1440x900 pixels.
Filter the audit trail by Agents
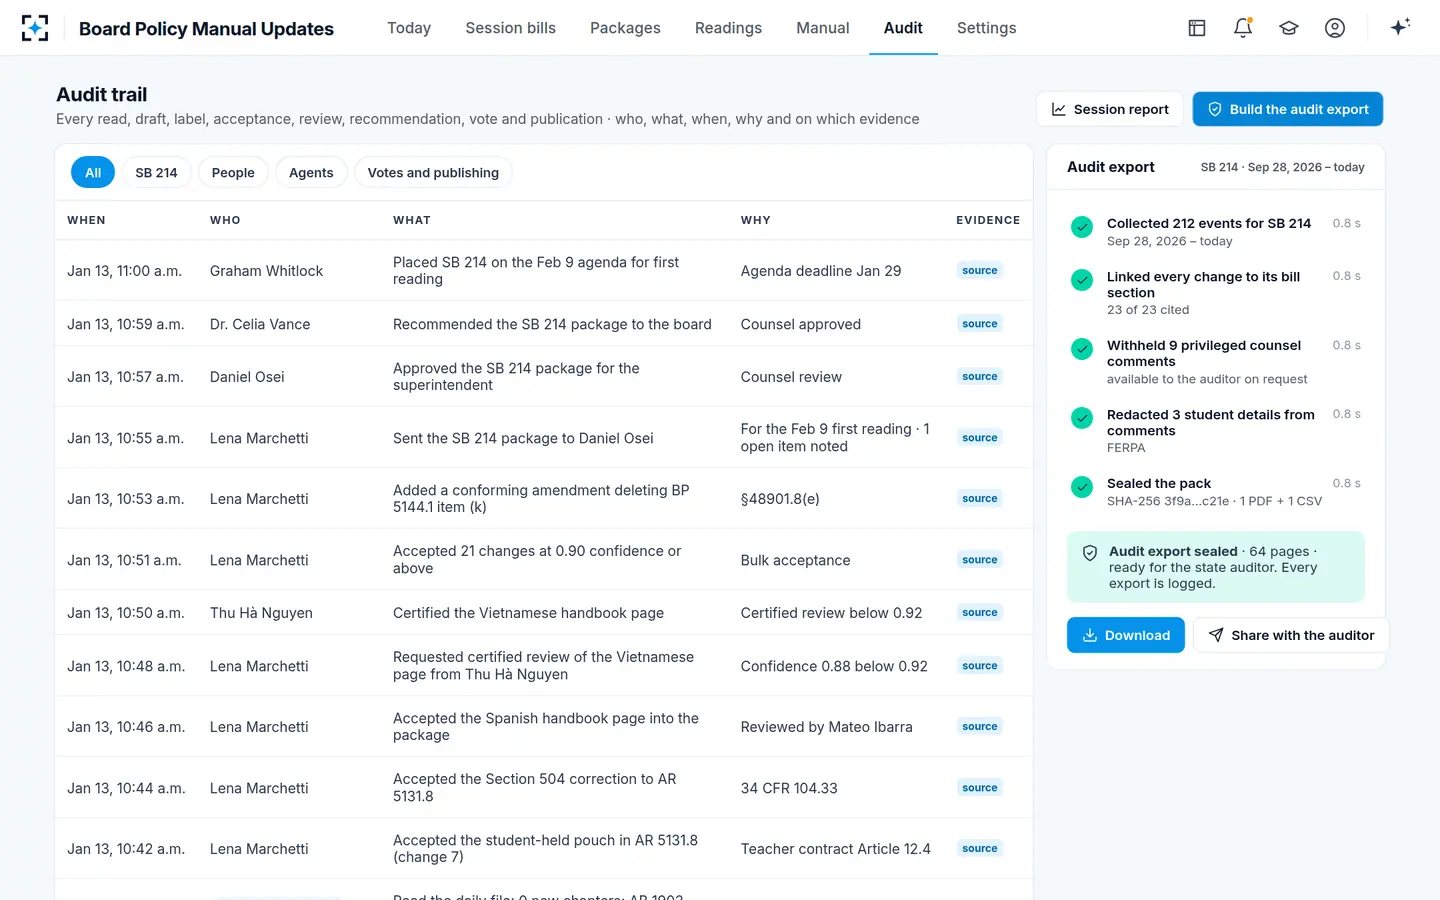tap(311, 172)
